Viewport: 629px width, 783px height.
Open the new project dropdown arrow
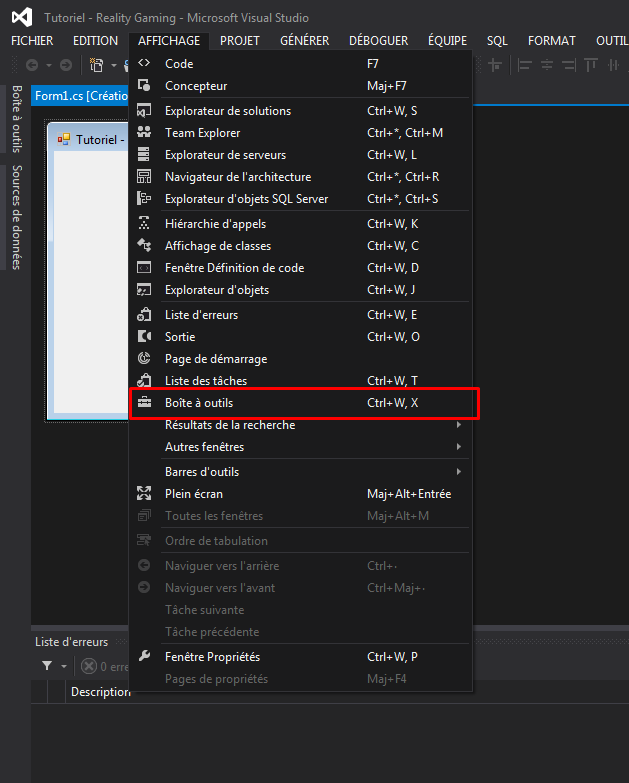113,65
